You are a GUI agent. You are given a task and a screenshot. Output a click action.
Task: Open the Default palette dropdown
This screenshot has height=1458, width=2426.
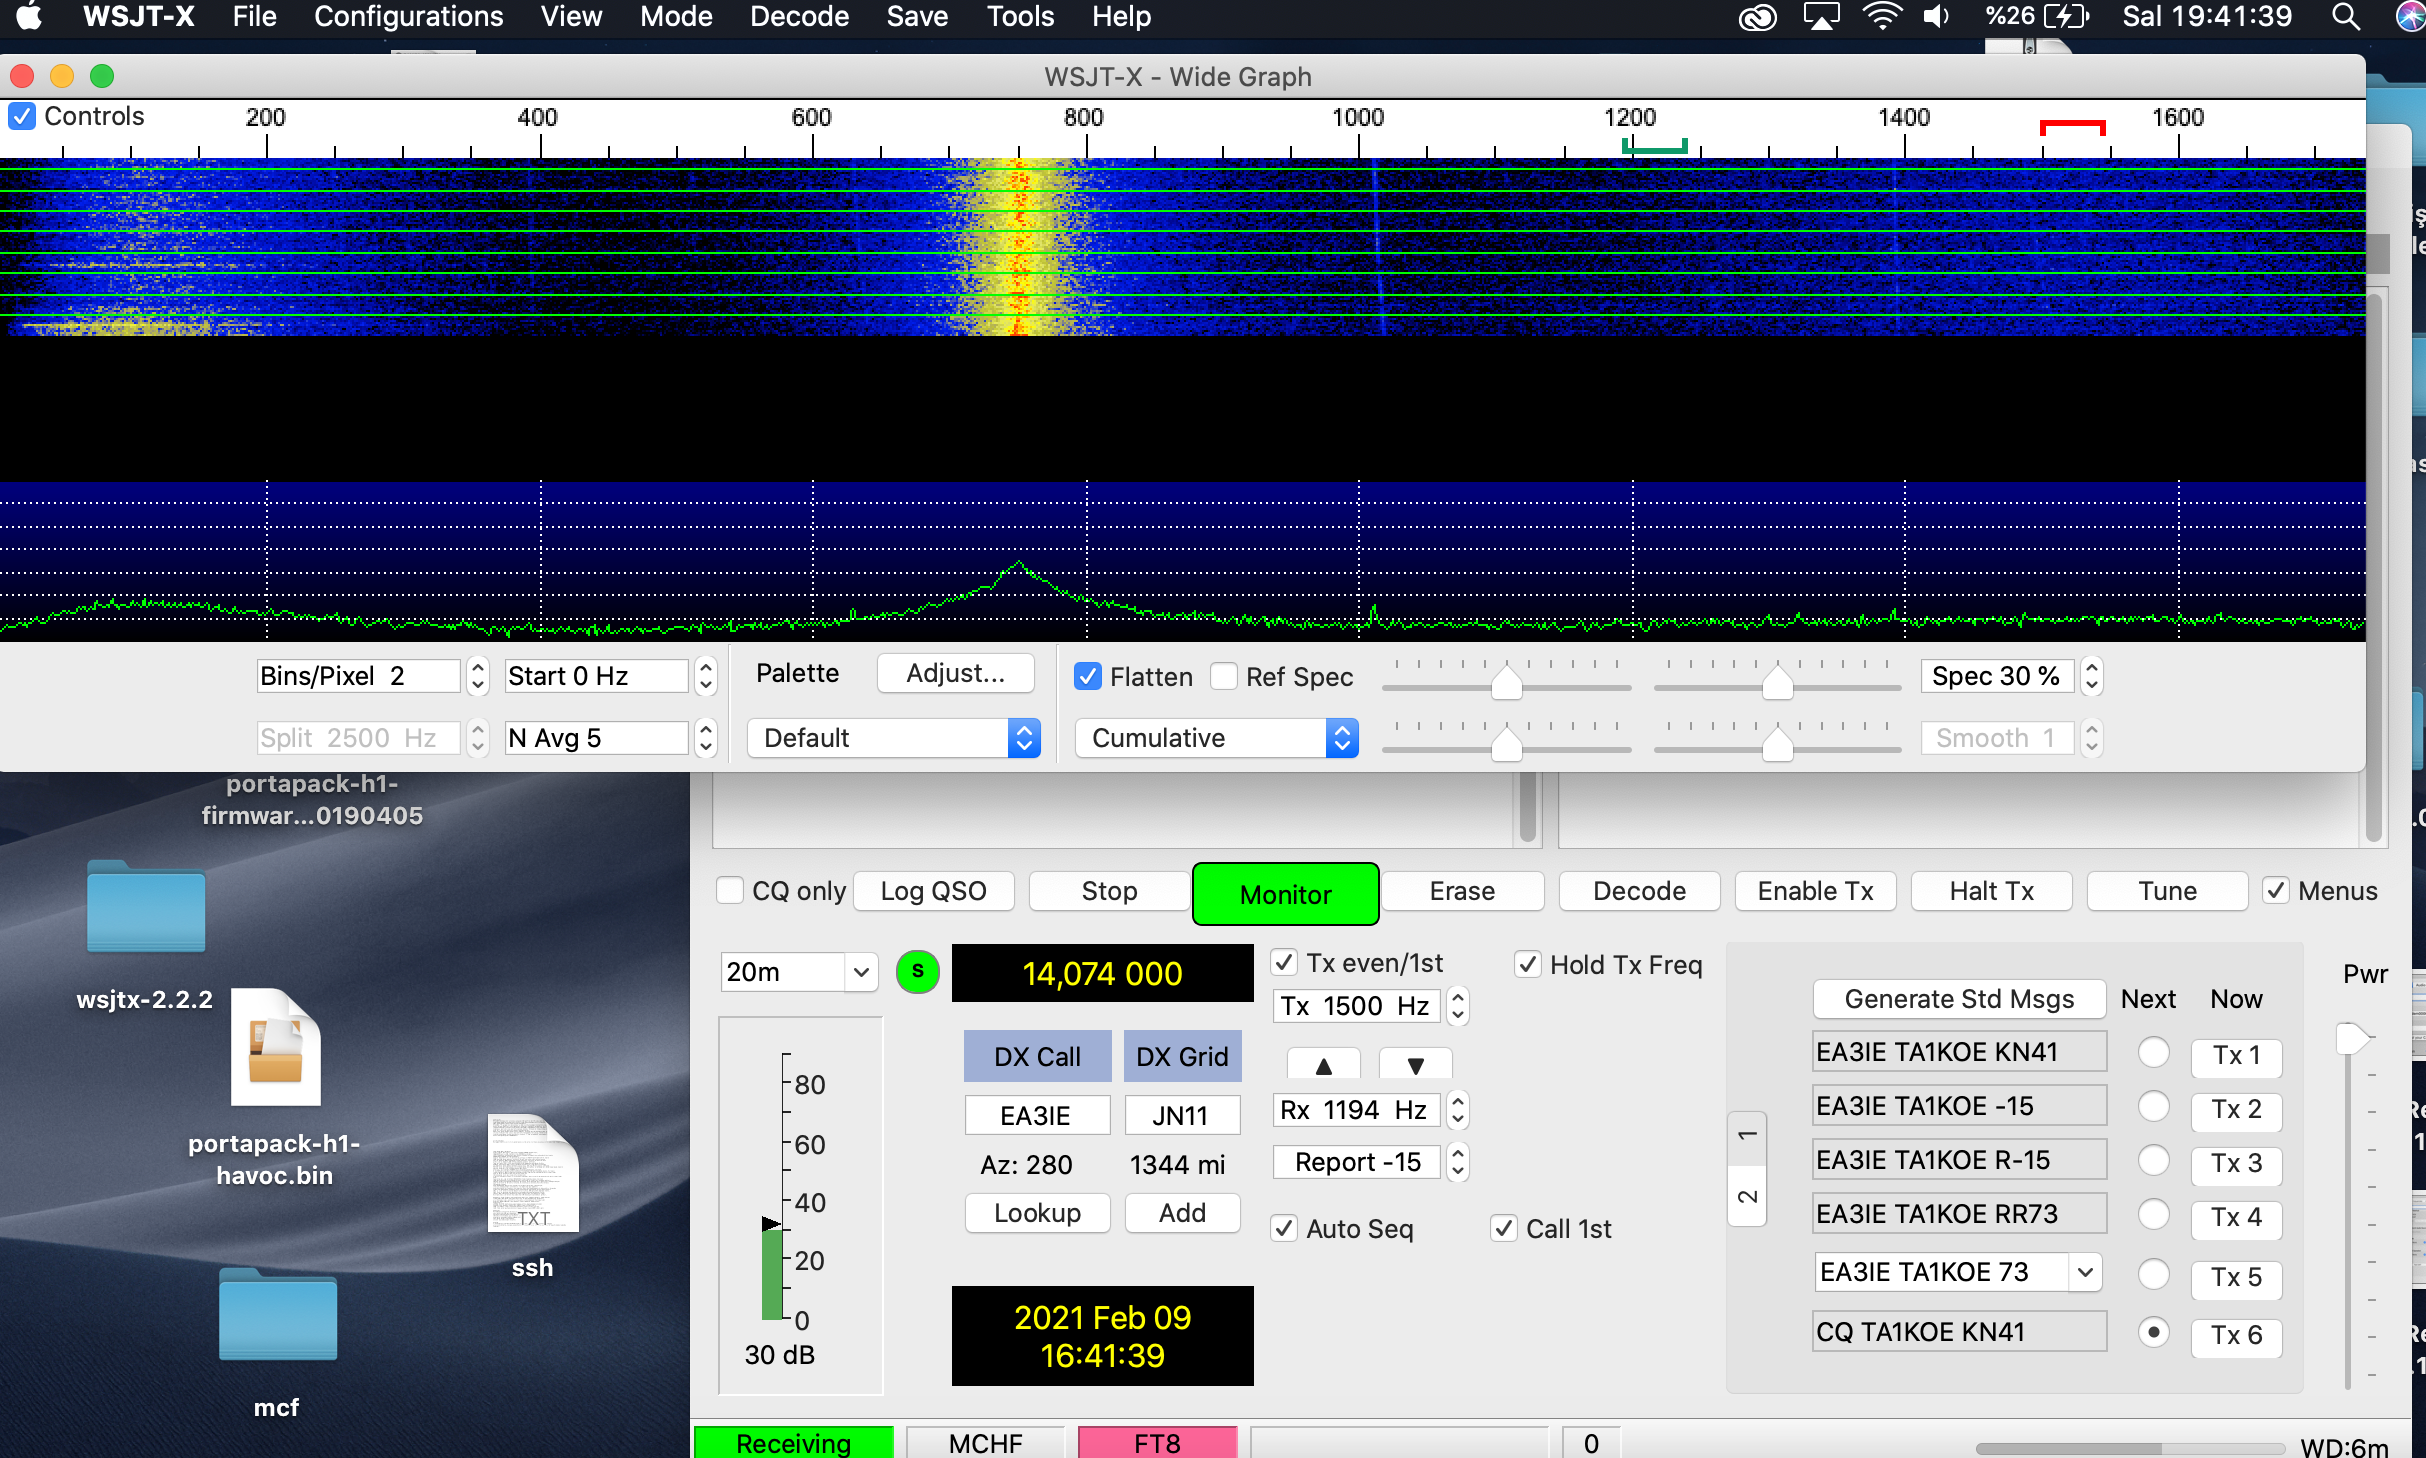(894, 738)
